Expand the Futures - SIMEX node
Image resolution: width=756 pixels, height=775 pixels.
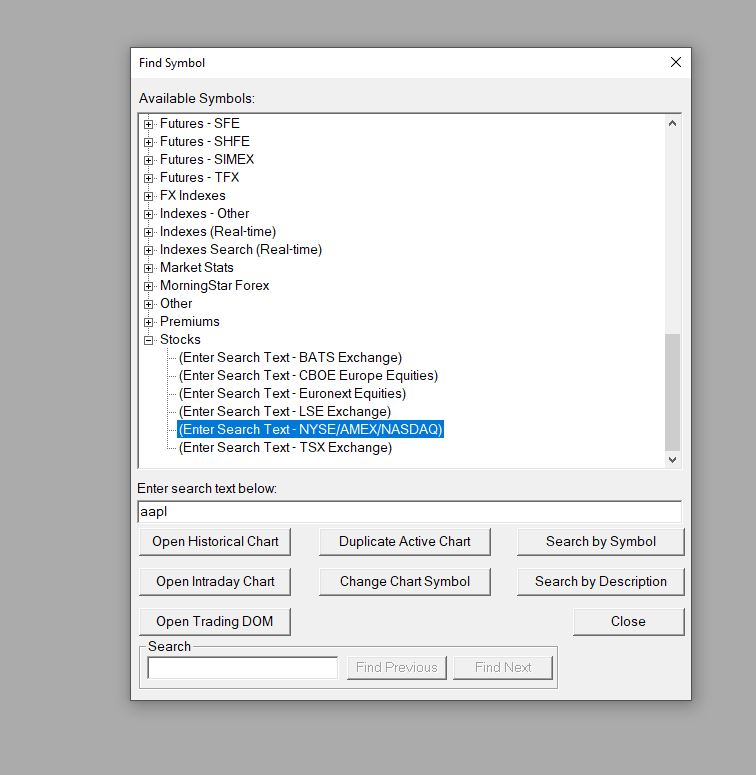pyautogui.click(x=148, y=160)
